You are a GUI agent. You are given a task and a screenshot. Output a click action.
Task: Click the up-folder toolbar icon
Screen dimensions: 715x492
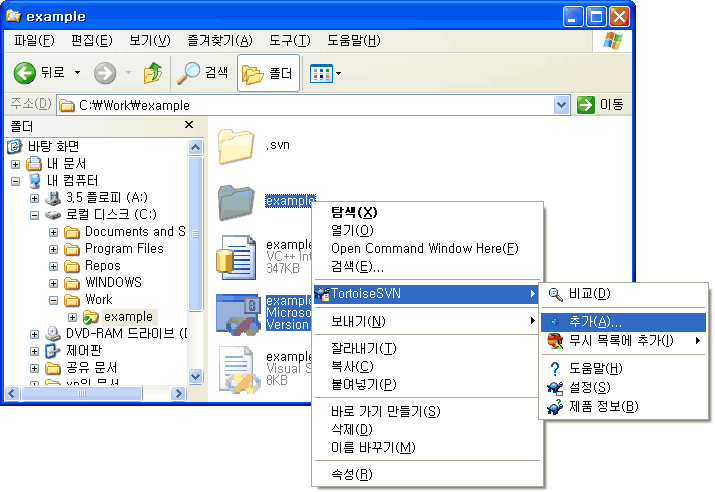tap(152, 73)
